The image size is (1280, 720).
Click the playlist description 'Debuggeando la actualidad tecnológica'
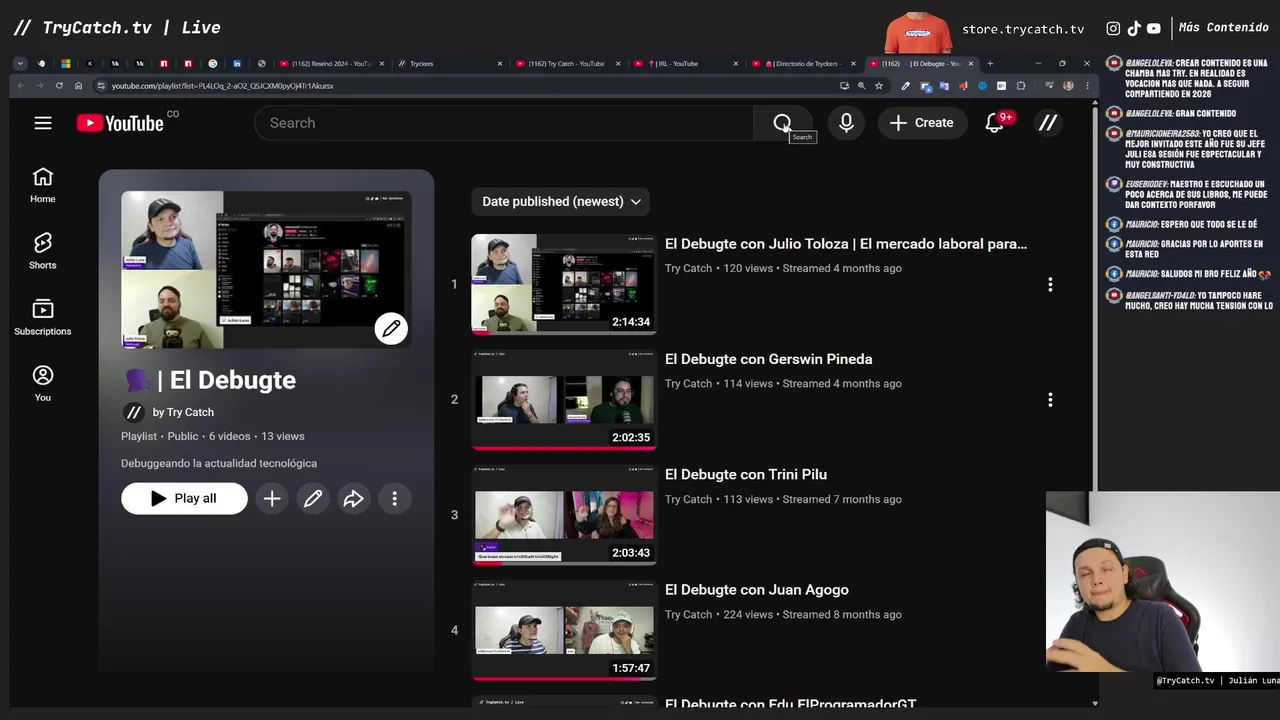coord(219,463)
